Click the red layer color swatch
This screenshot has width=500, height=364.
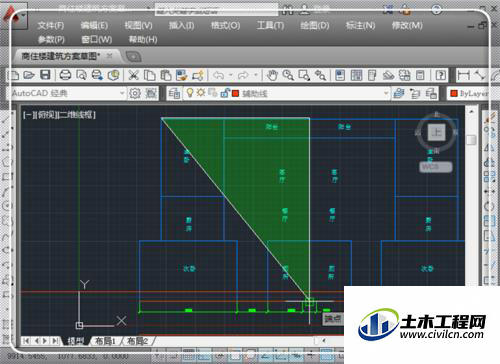(235, 93)
